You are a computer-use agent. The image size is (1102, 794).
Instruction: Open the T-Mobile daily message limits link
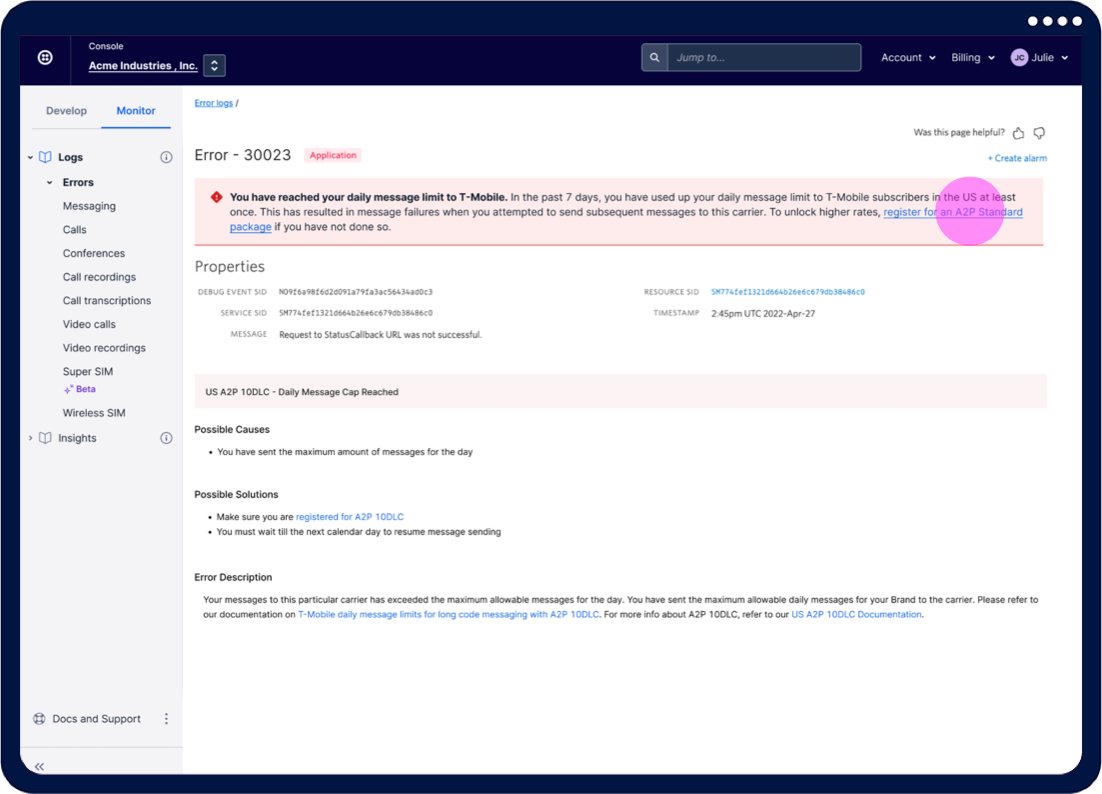point(448,615)
